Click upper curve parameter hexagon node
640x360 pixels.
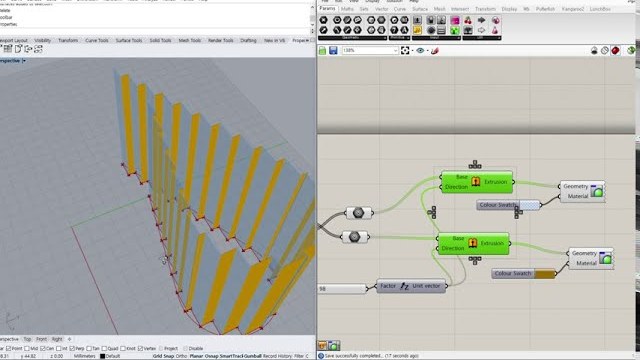click(x=358, y=213)
